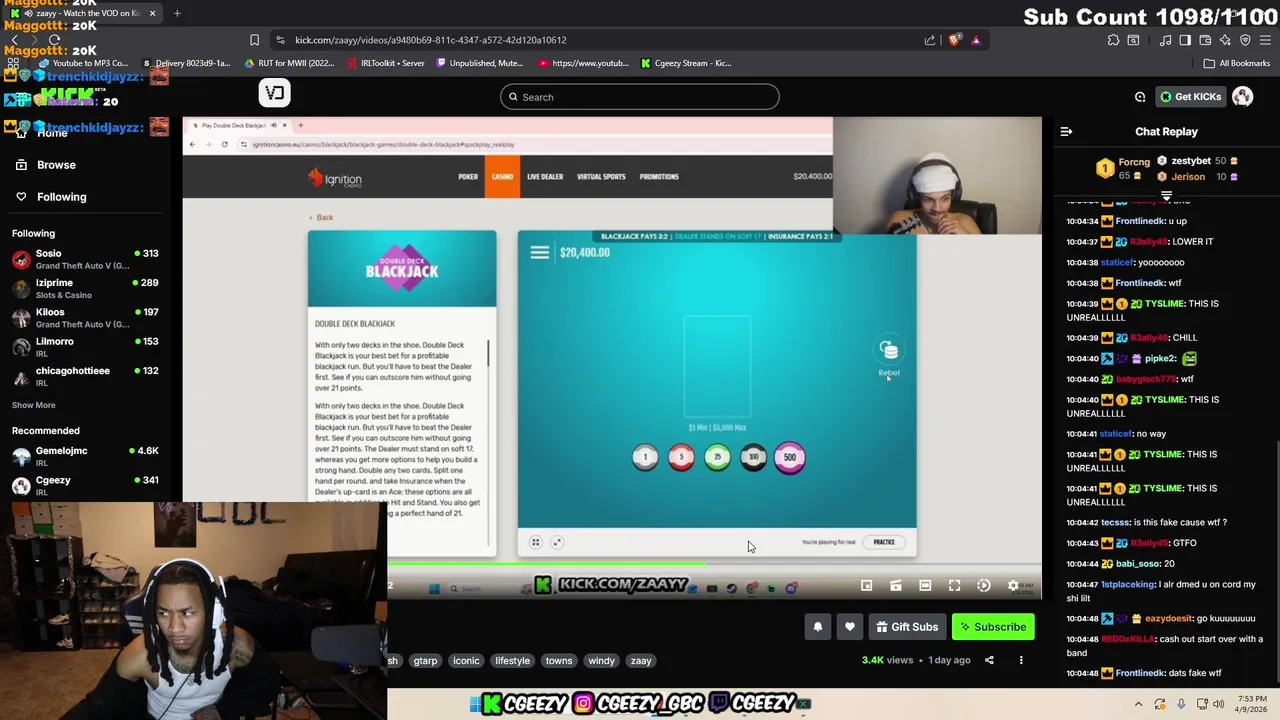Viewport: 1280px width, 720px height.
Task: Open Brave Wallet icon
Action: tap(1205, 40)
